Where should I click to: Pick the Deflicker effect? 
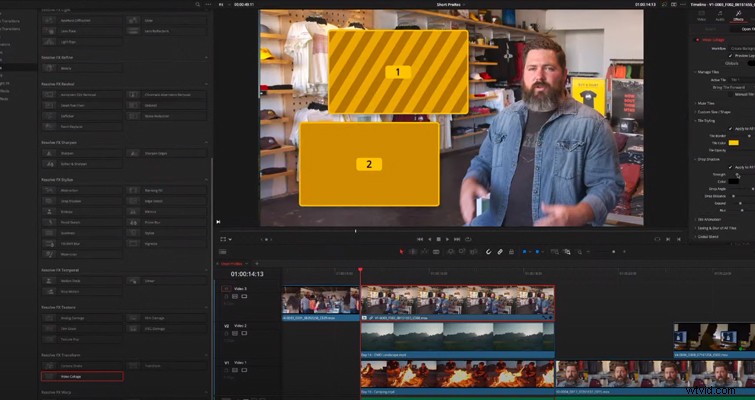[82, 116]
